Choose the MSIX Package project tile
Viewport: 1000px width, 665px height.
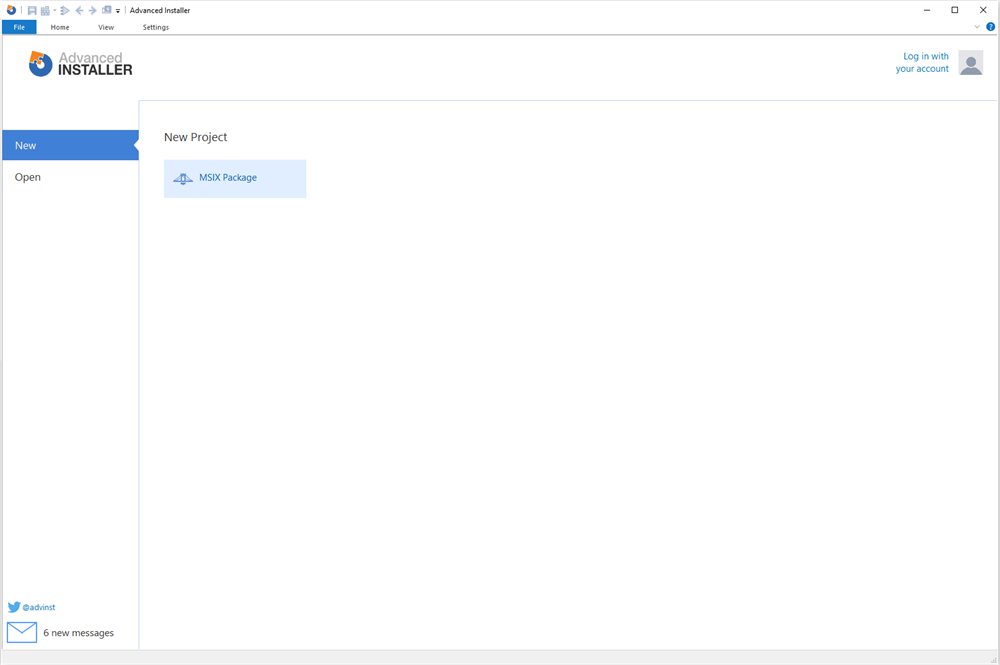(235, 179)
